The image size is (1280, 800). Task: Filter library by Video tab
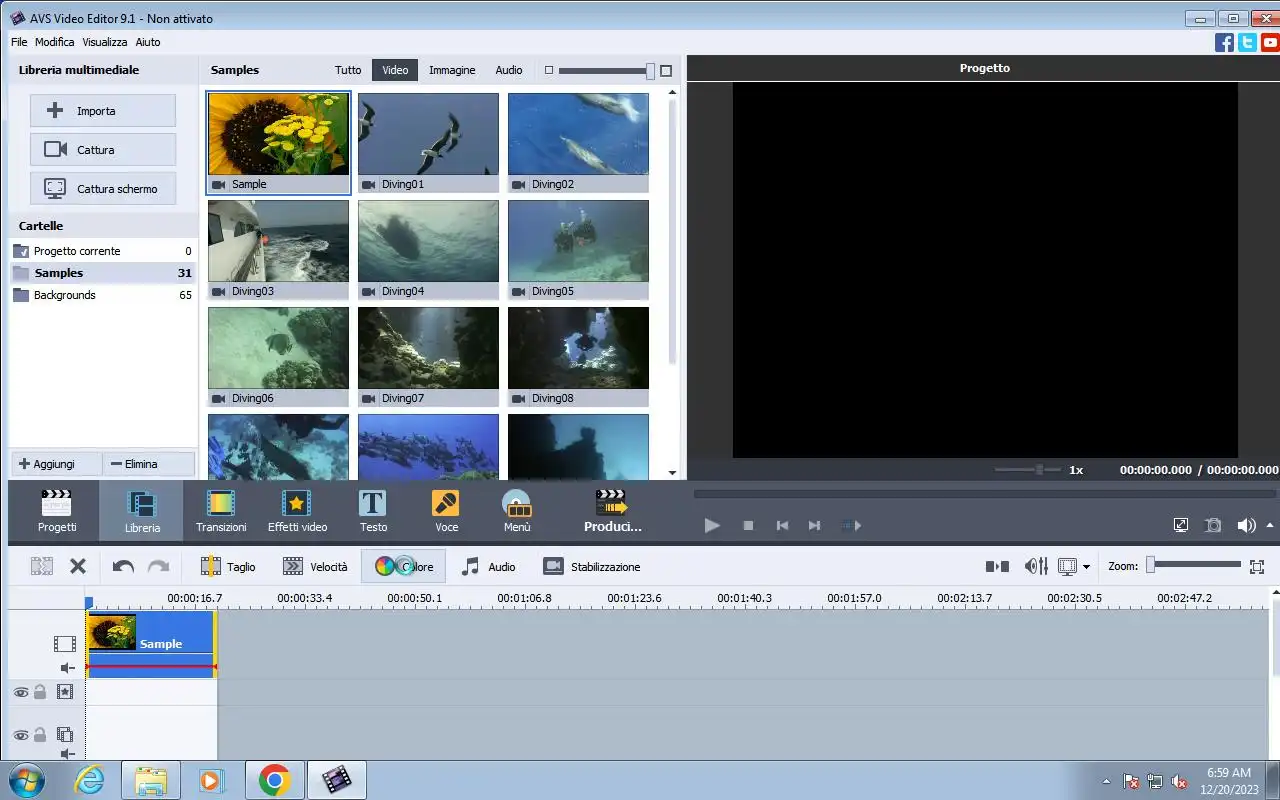click(395, 70)
